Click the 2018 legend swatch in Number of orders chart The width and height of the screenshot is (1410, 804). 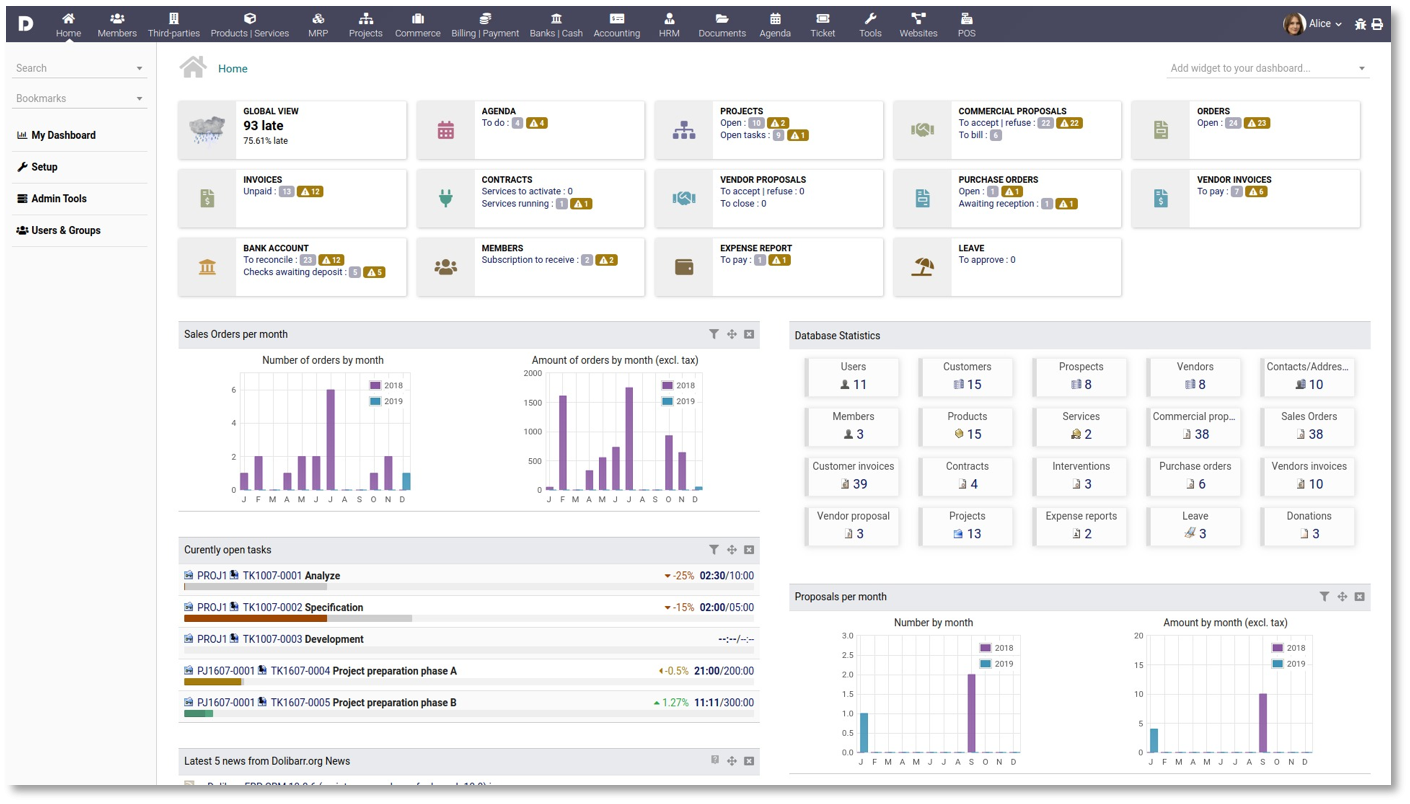pos(375,385)
